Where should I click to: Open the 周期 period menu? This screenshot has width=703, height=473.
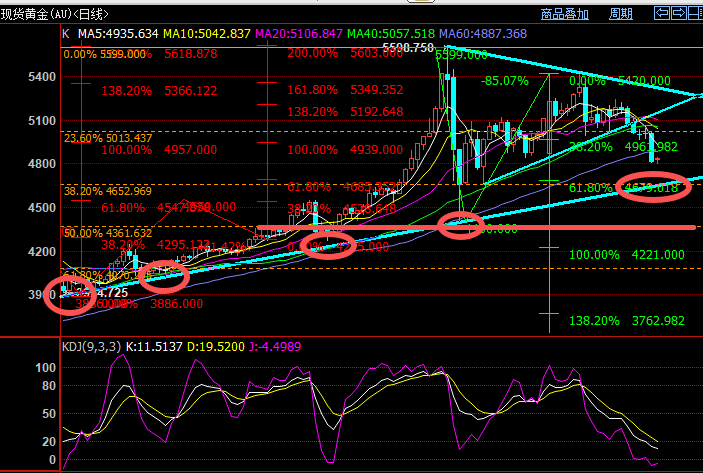tap(620, 14)
